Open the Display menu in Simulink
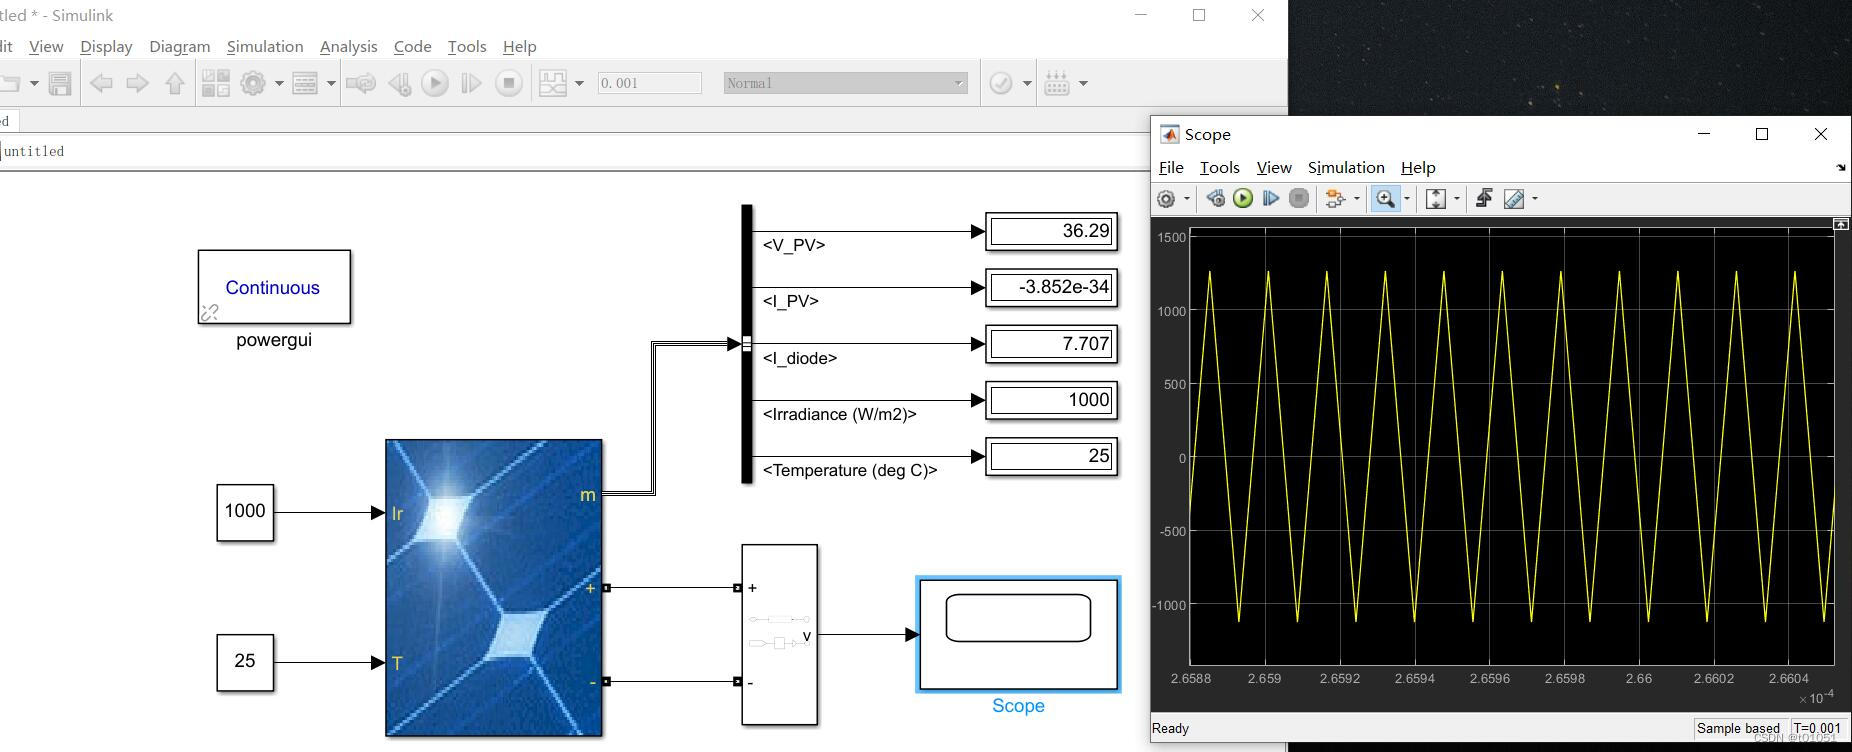Viewport: 1852px width, 752px height. pos(106,46)
